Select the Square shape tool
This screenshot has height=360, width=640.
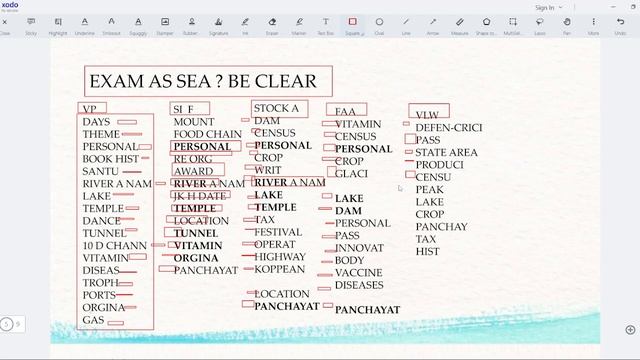(353, 25)
